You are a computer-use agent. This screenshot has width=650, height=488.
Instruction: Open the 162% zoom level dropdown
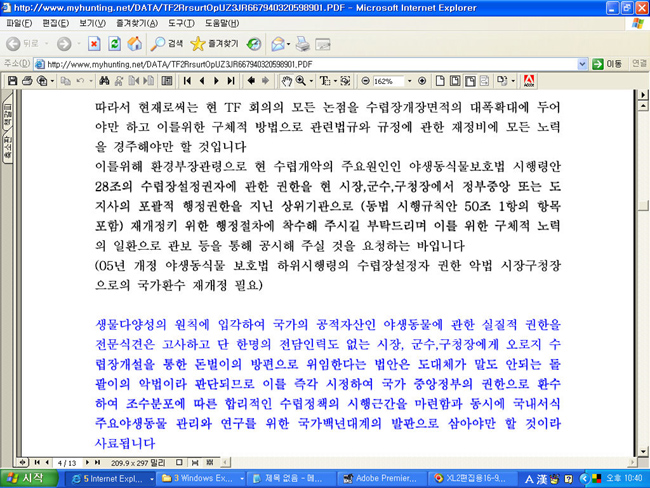pyautogui.click(x=407, y=80)
